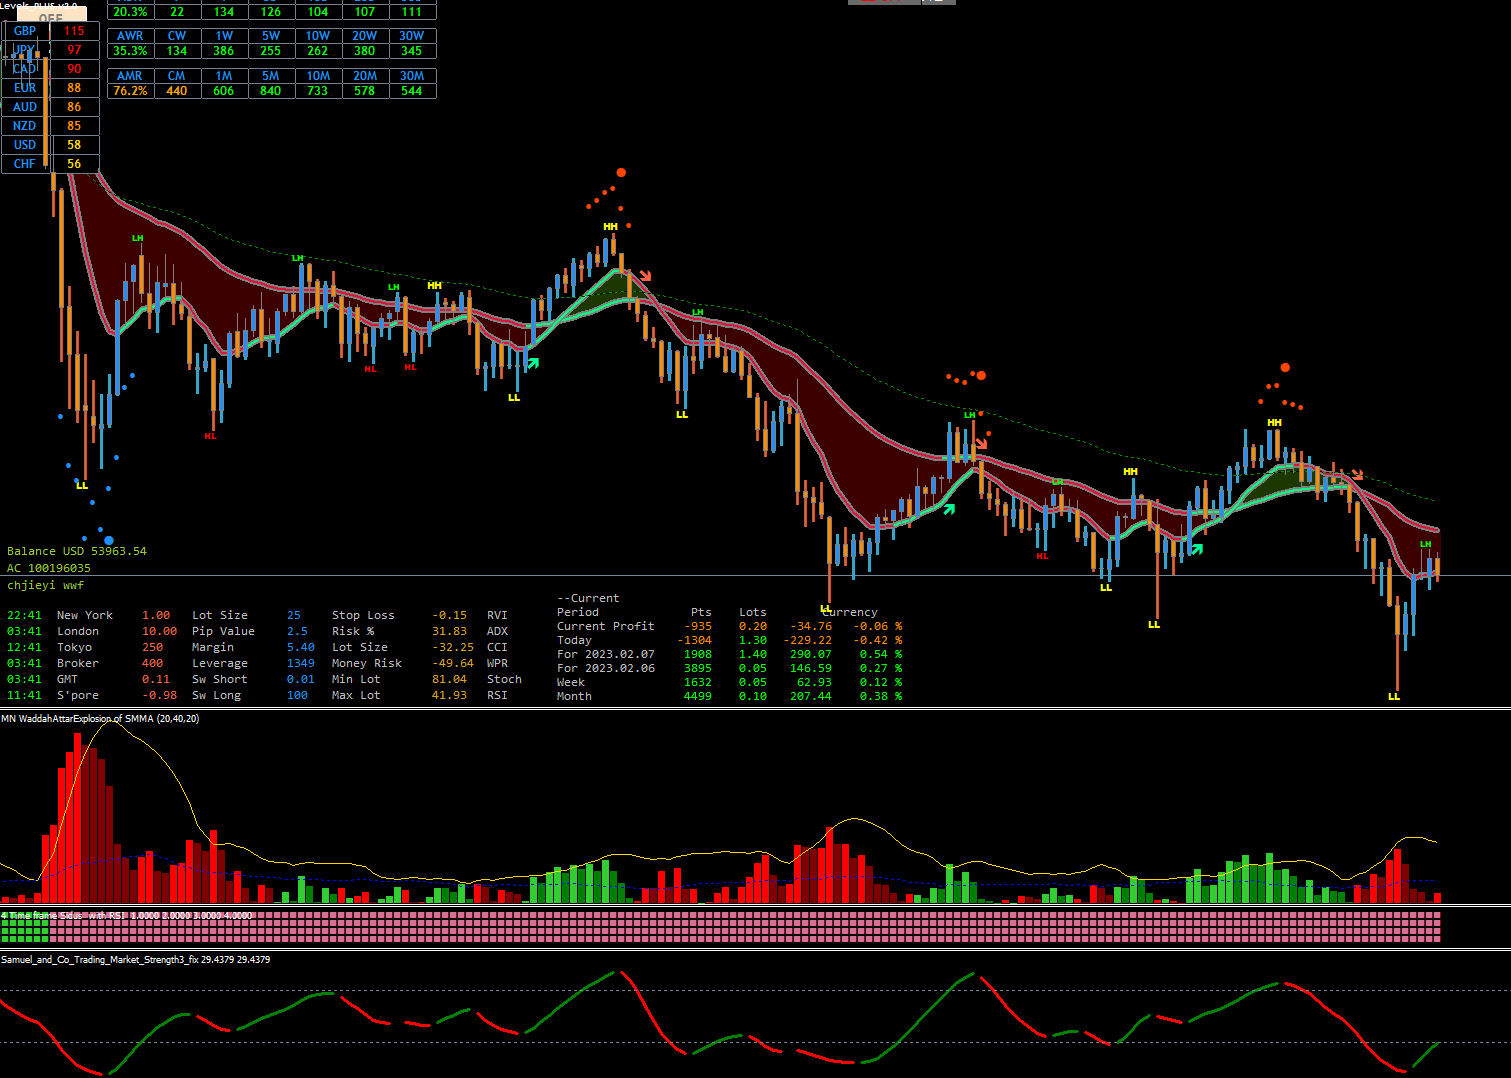Click the 1W header cell
Screen dimensions: 1511x1078
pos(224,36)
